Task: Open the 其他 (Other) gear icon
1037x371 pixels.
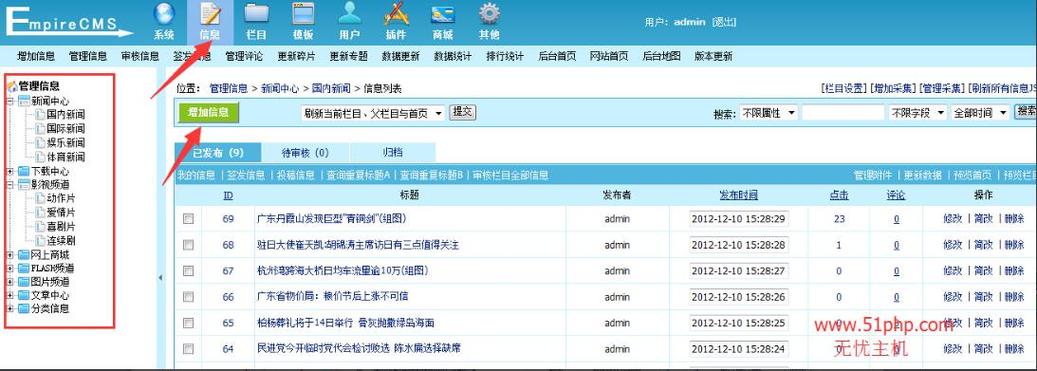Action: tap(489, 21)
